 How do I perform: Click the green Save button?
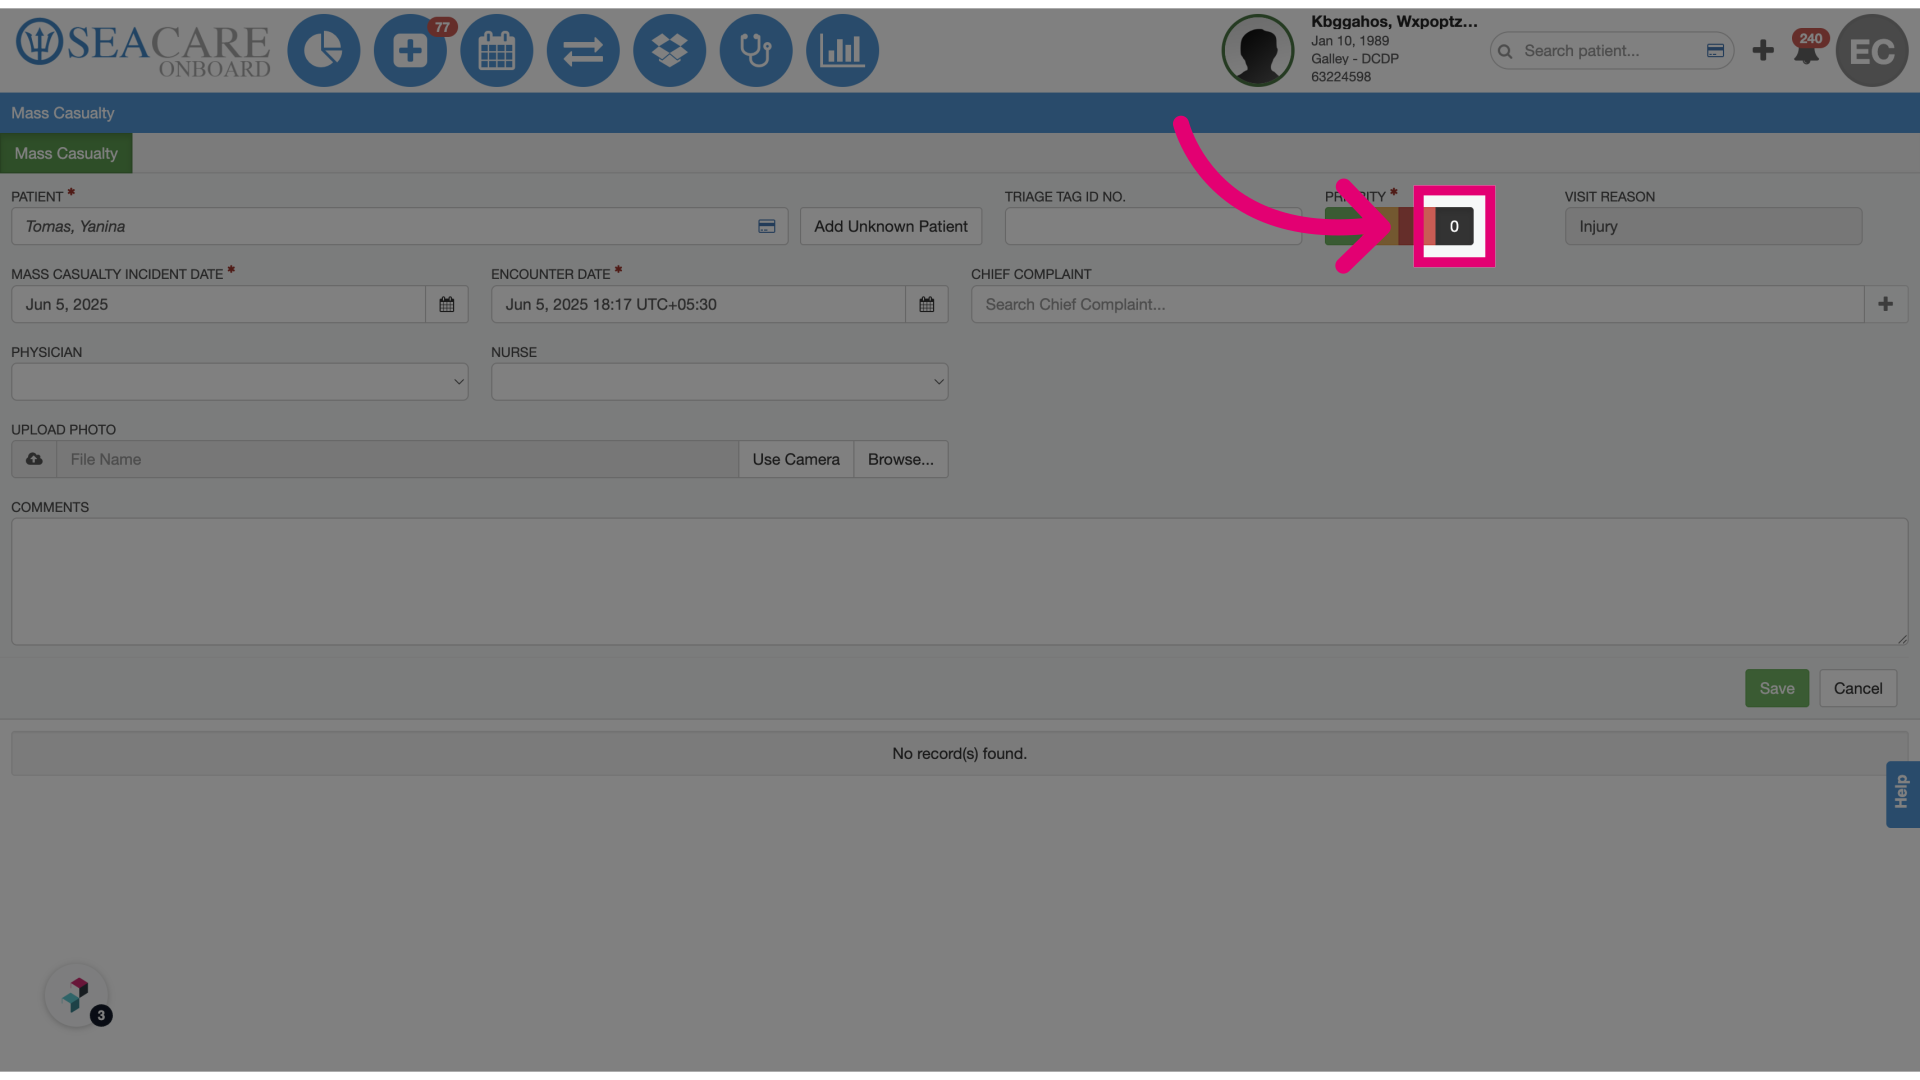pos(1777,688)
